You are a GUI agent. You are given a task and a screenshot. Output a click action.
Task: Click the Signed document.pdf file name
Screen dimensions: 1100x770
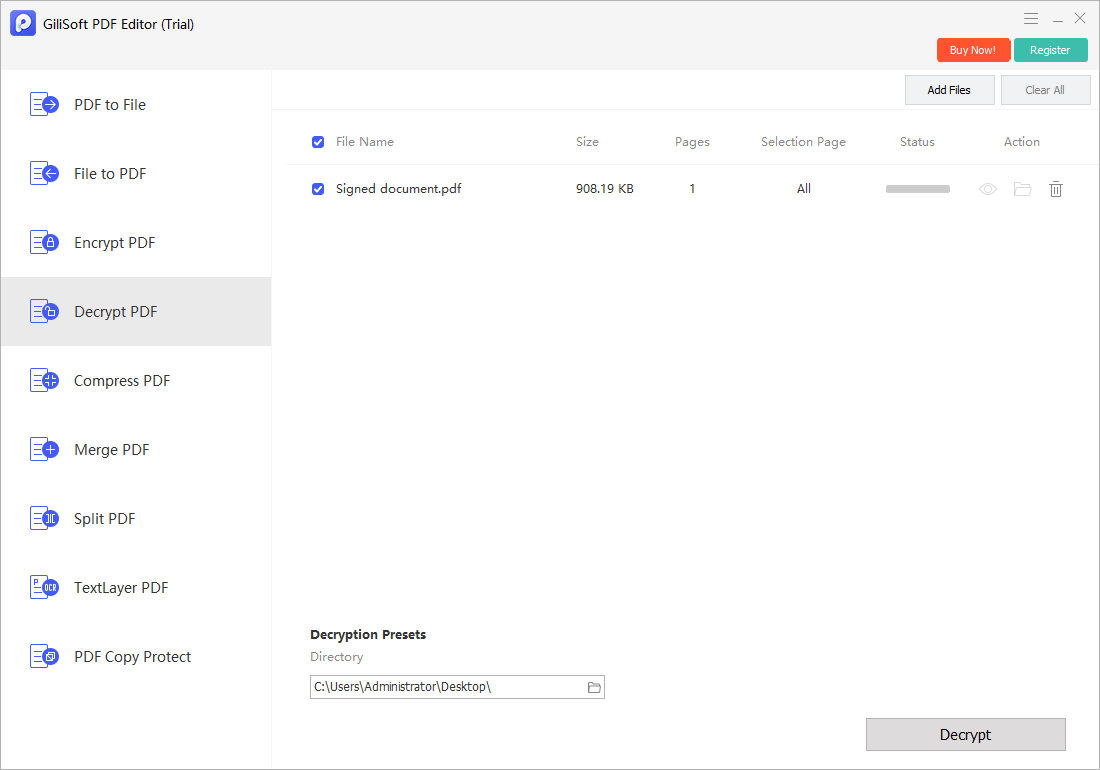398,189
